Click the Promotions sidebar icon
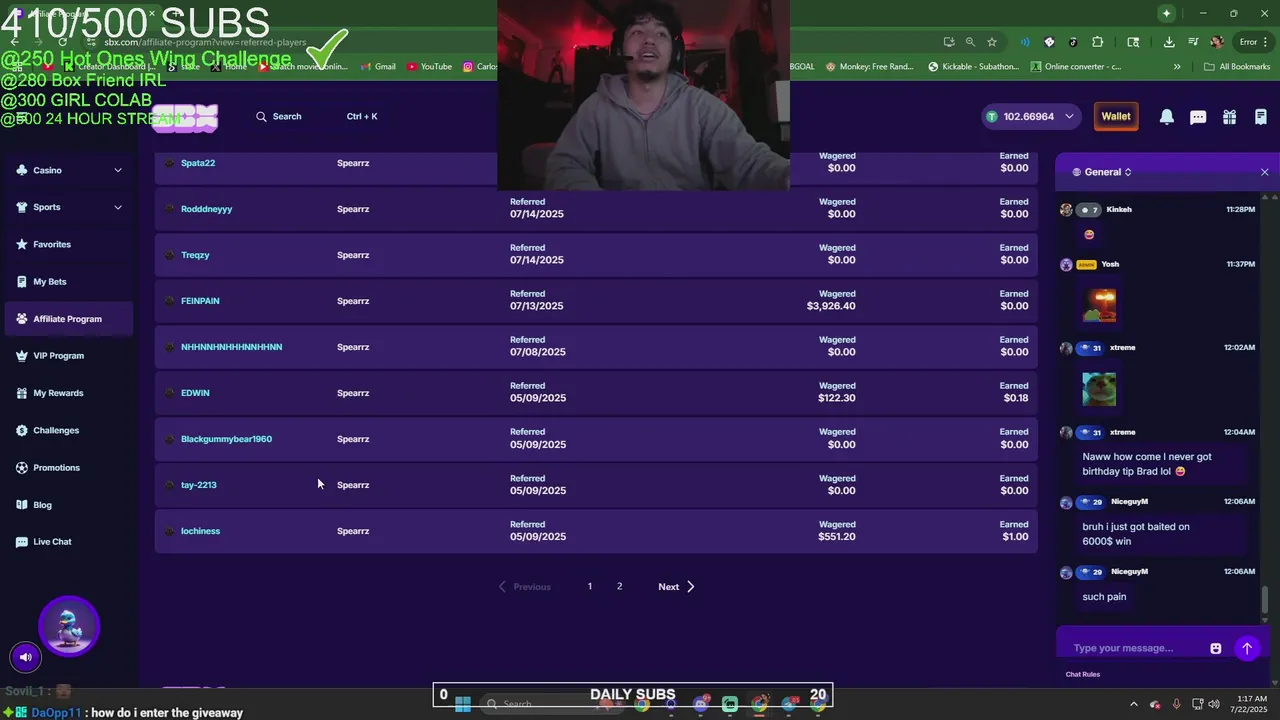The width and height of the screenshot is (1280, 720). [22, 468]
